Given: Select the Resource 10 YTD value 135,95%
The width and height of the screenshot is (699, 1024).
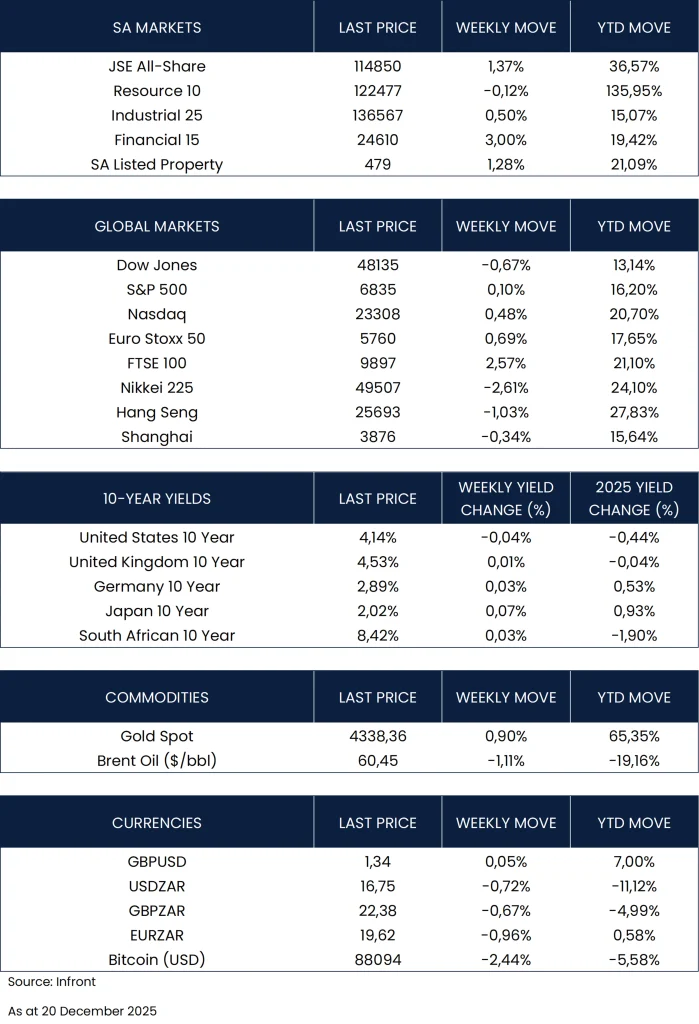Looking at the screenshot, I should click(634, 91).
